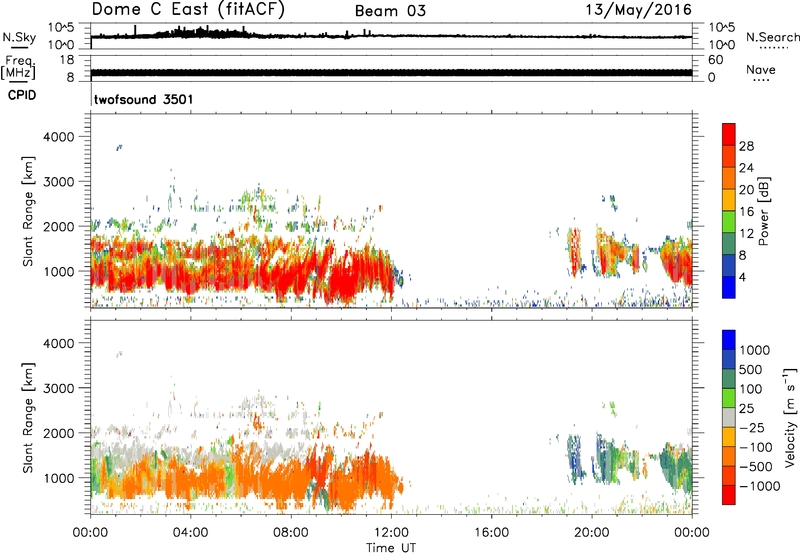The height and width of the screenshot is (554, 800).
Task: Click the '2000' tick on velocity panel axis
Action: [58, 433]
